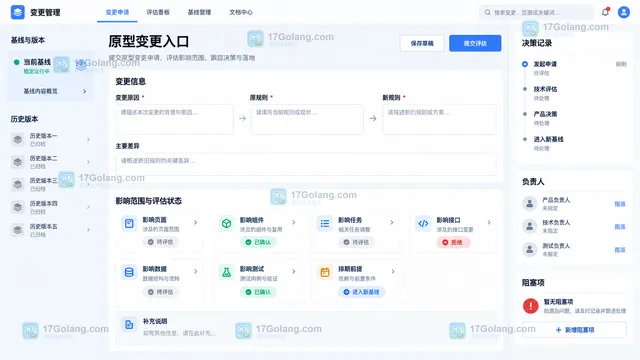Click the 影响组件 cube icon
This screenshot has height=360, width=640.
tap(226, 224)
